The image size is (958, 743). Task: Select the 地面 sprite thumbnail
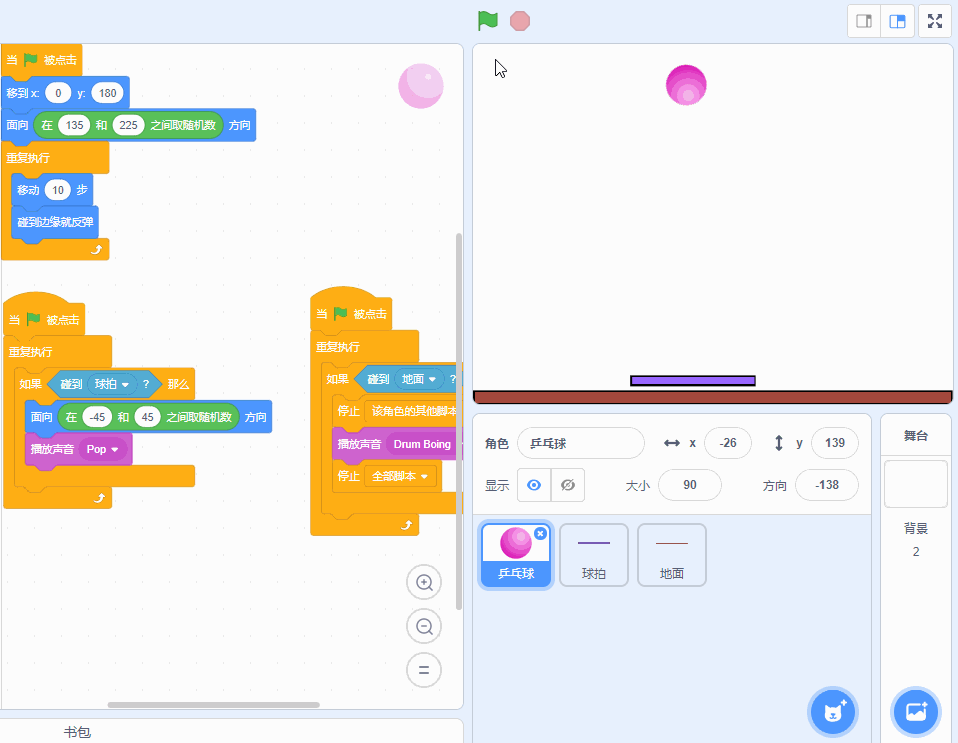click(672, 555)
